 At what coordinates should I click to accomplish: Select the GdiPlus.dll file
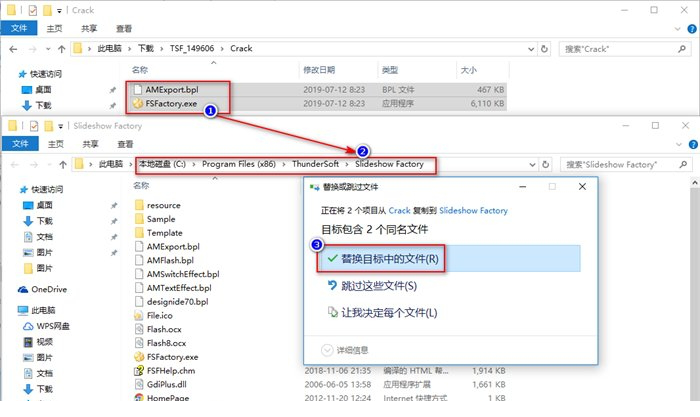(168, 383)
